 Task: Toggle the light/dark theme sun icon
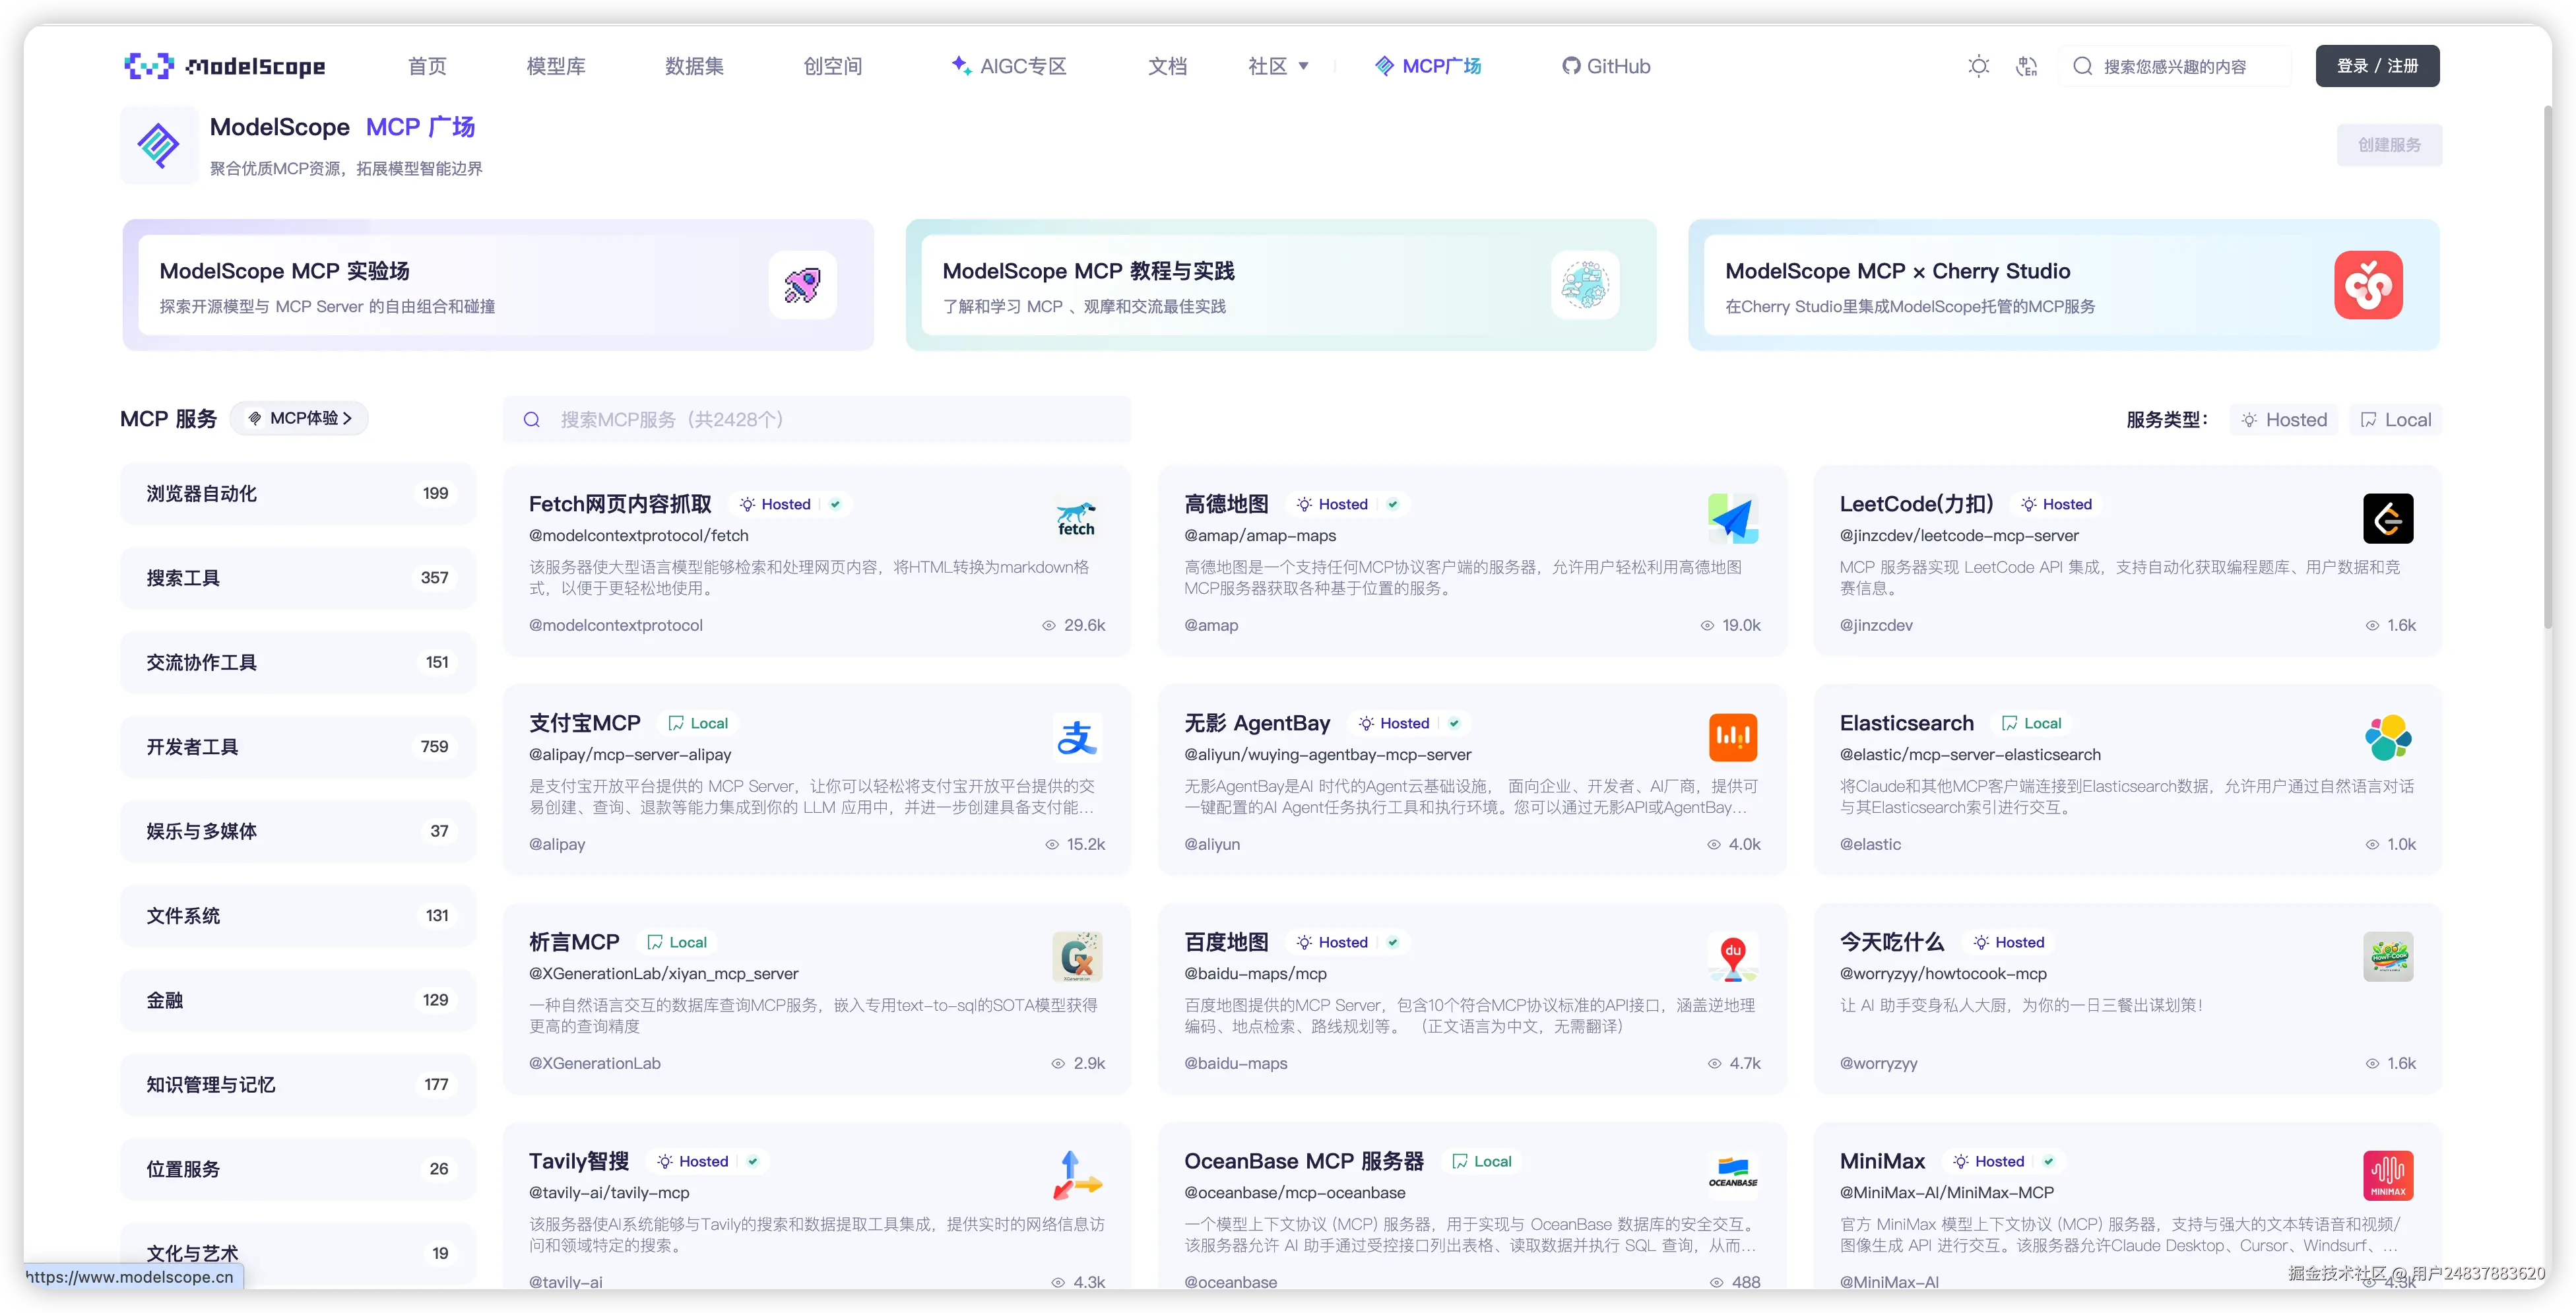[1978, 66]
